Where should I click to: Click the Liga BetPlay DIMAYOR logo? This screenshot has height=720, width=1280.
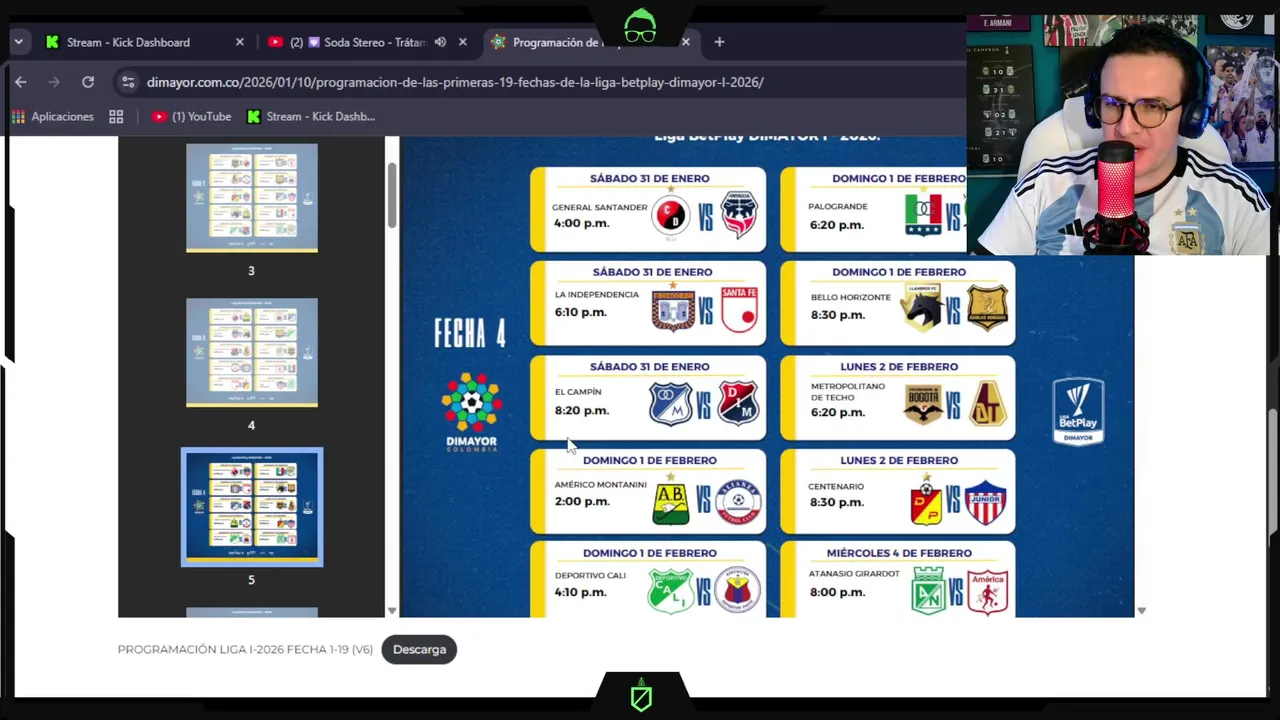(1078, 410)
